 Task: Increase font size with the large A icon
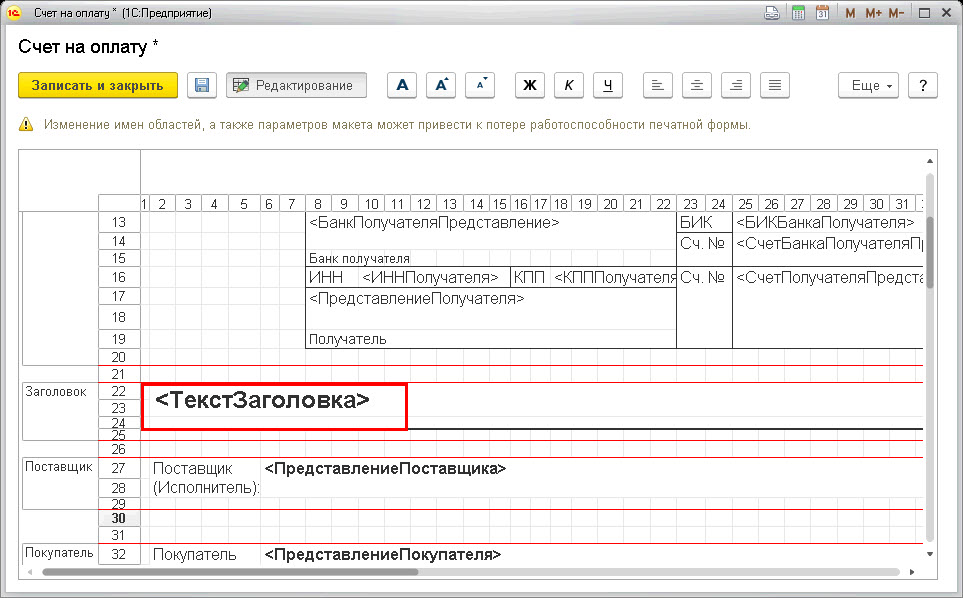441,85
